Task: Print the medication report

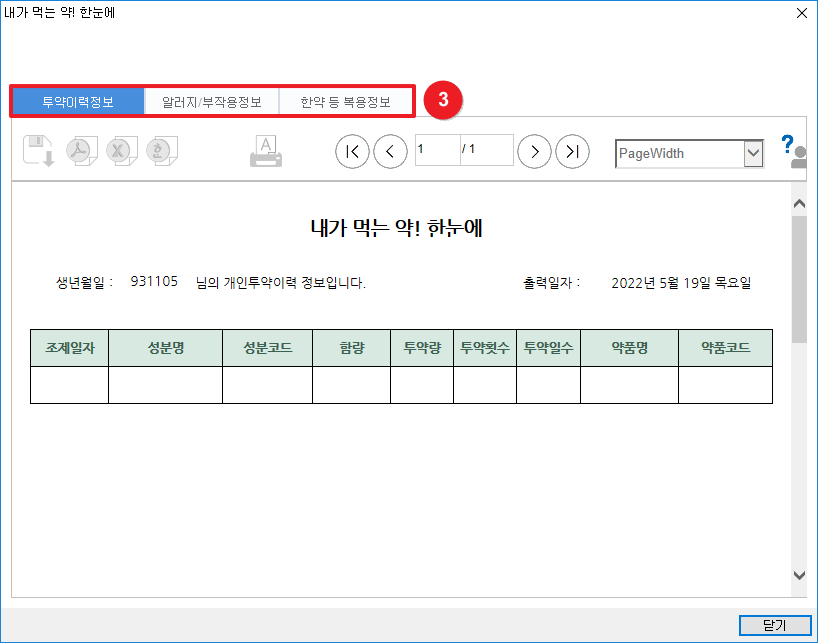Action: (266, 152)
